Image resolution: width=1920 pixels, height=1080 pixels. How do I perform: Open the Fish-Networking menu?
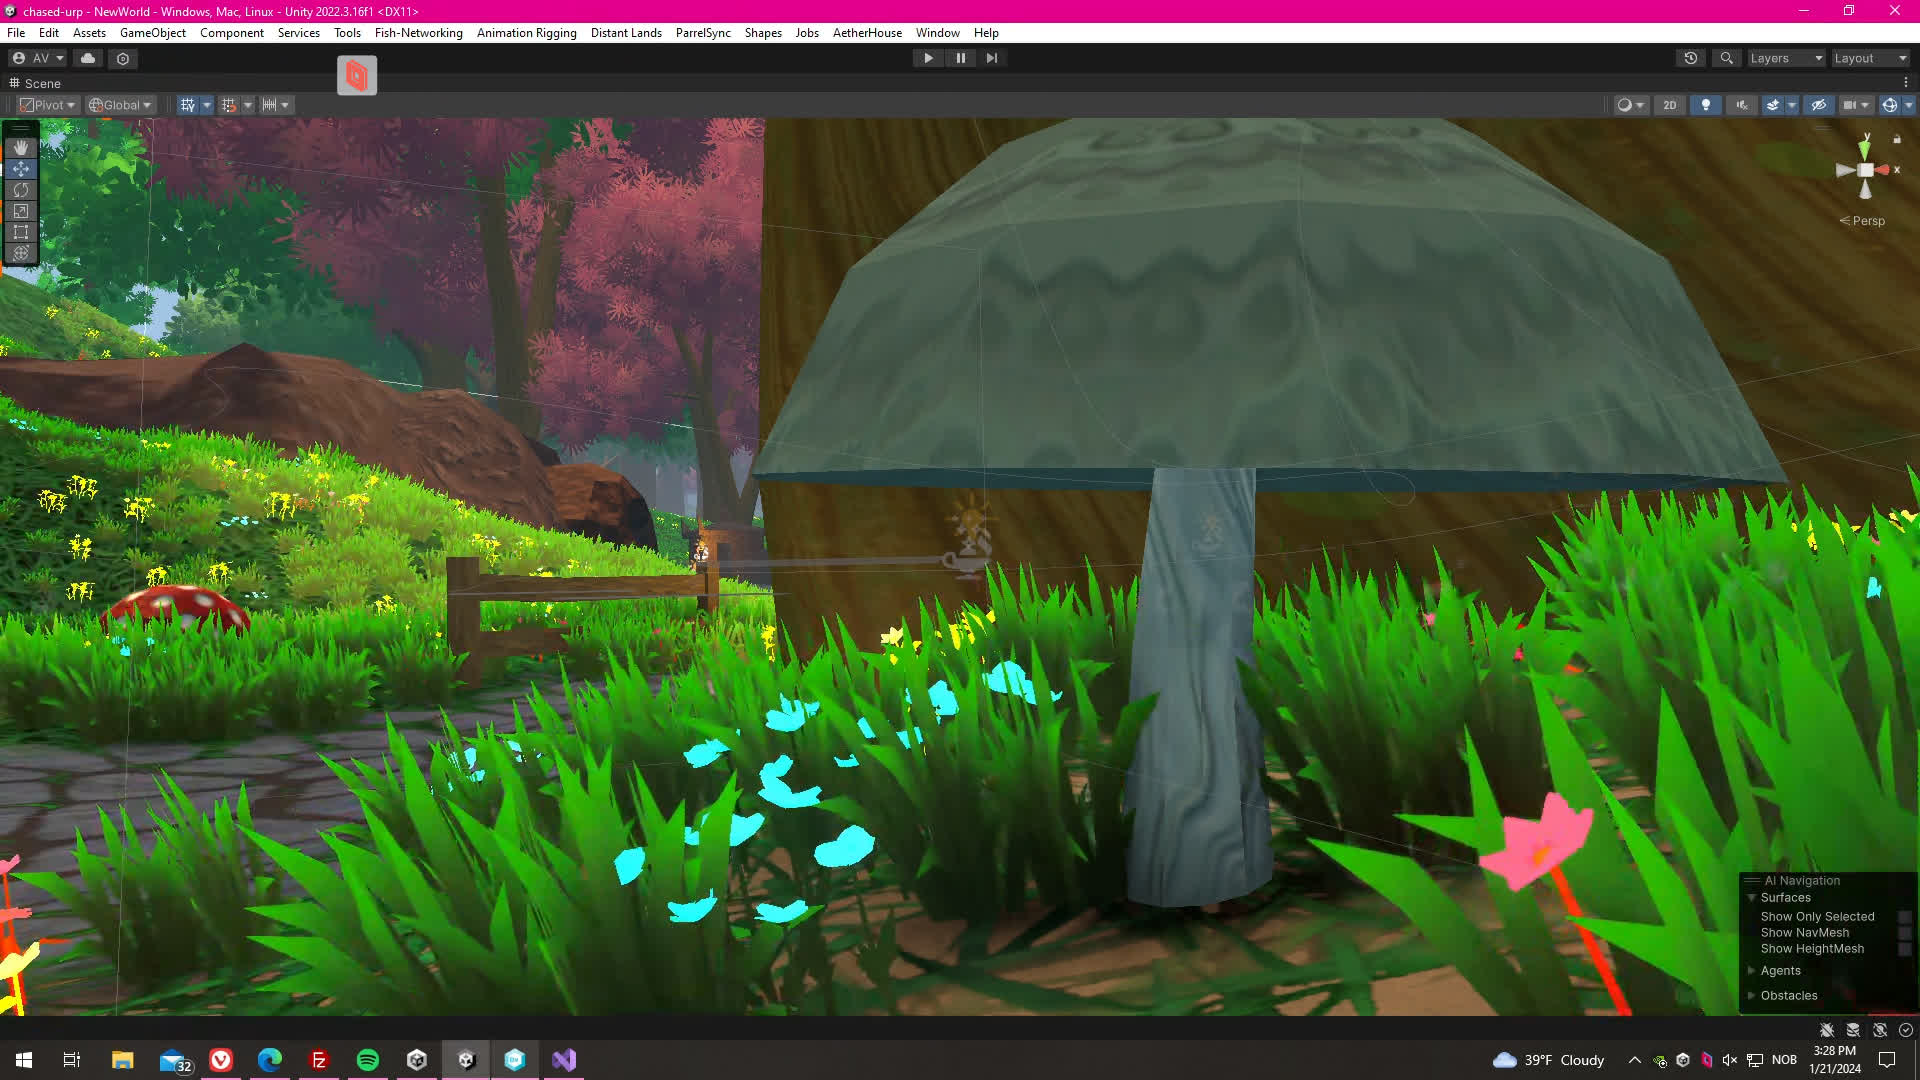tap(418, 33)
